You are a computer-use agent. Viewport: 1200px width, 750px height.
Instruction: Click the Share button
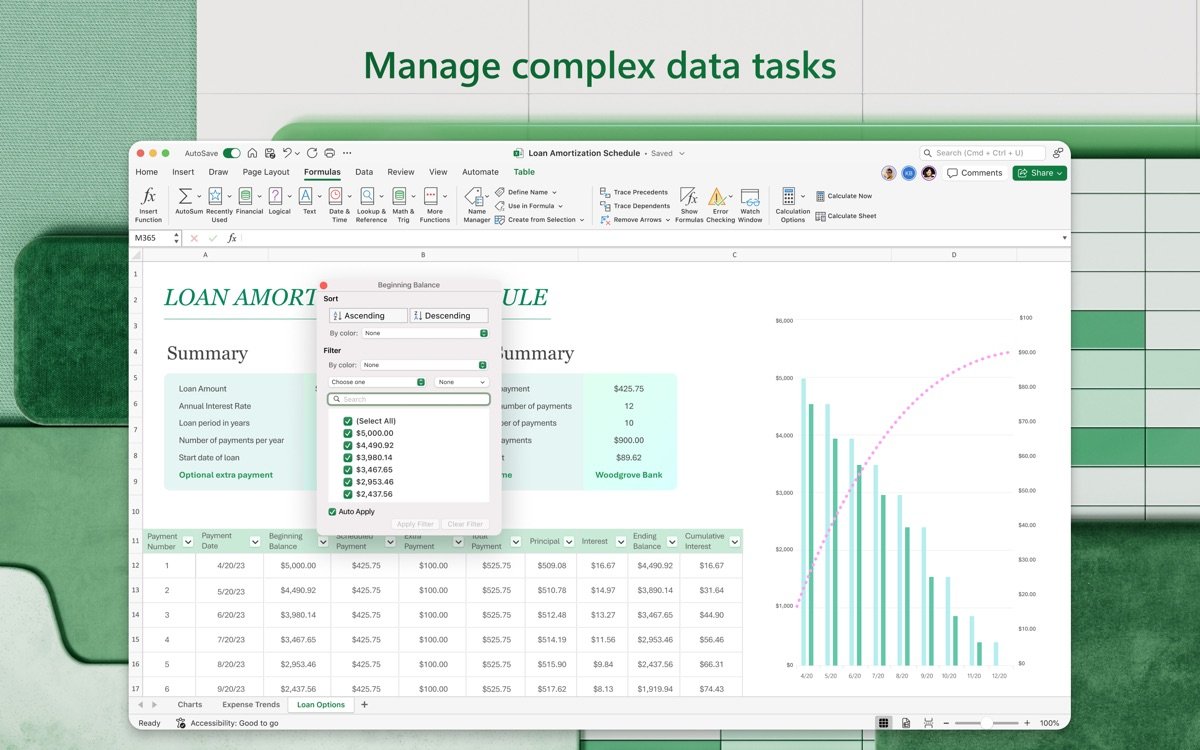point(1040,173)
